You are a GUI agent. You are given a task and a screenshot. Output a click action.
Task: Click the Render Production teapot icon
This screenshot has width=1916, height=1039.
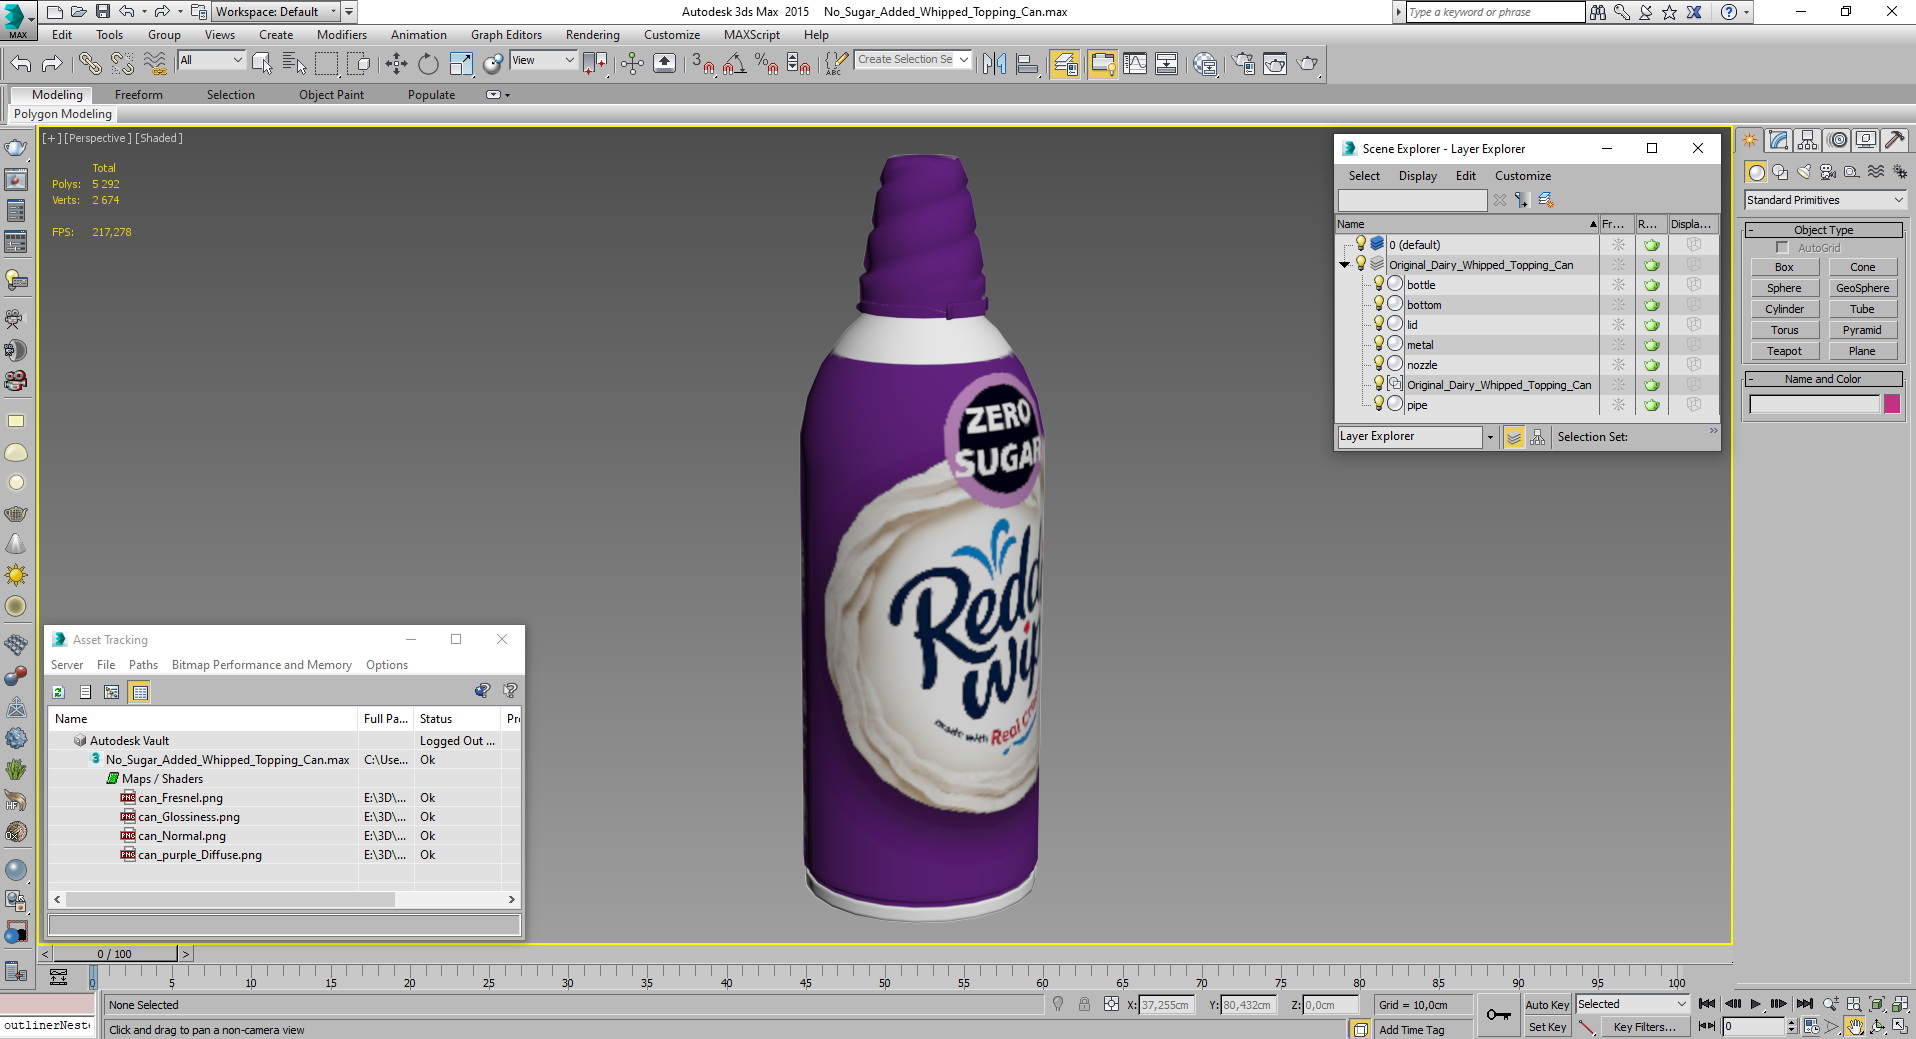click(x=1307, y=64)
